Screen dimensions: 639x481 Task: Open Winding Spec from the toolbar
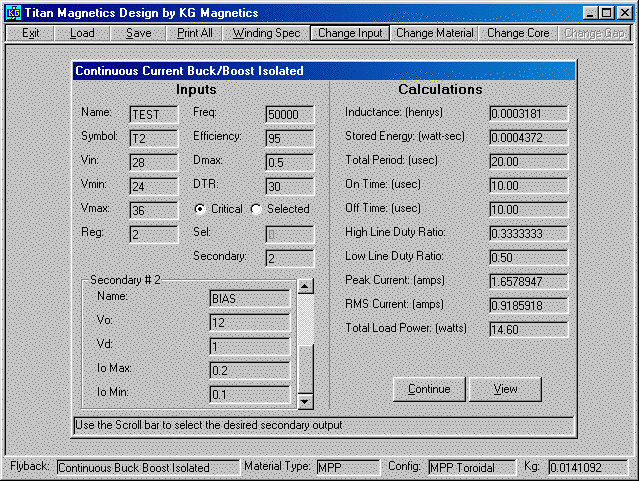[x=266, y=33]
